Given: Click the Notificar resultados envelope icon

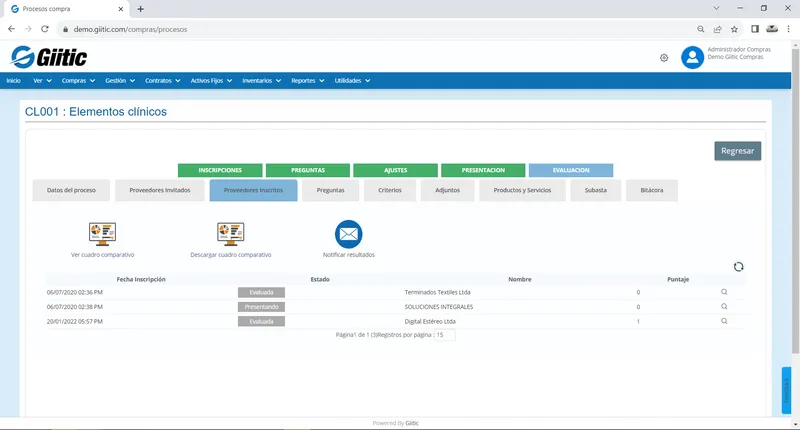Looking at the screenshot, I should pyautogui.click(x=348, y=234).
